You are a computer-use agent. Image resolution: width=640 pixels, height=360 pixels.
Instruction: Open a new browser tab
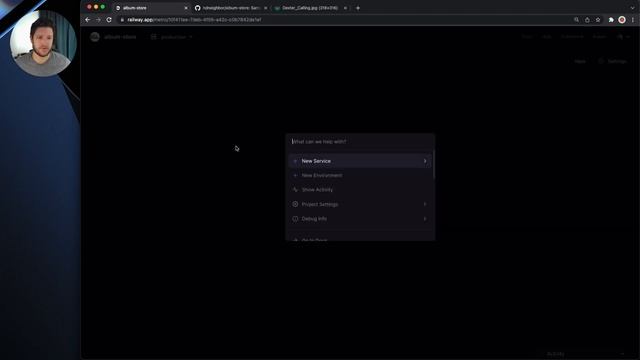pyautogui.click(x=358, y=8)
